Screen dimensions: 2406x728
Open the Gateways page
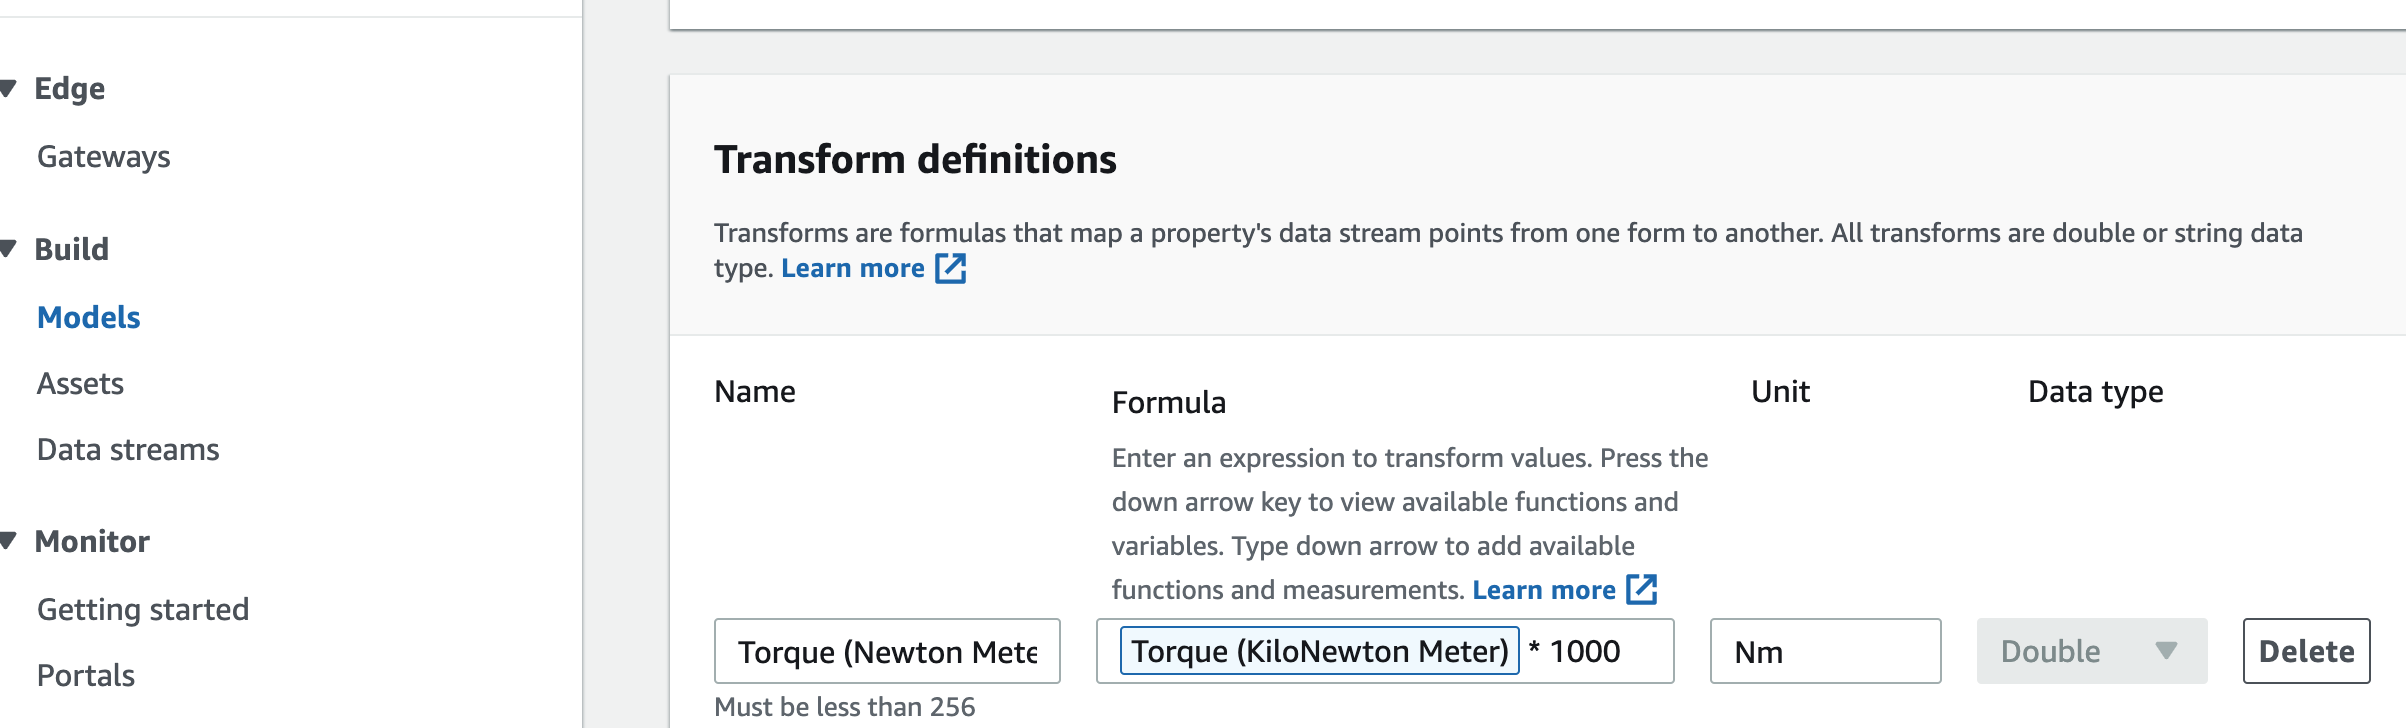pyautogui.click(x=104, y=156)
